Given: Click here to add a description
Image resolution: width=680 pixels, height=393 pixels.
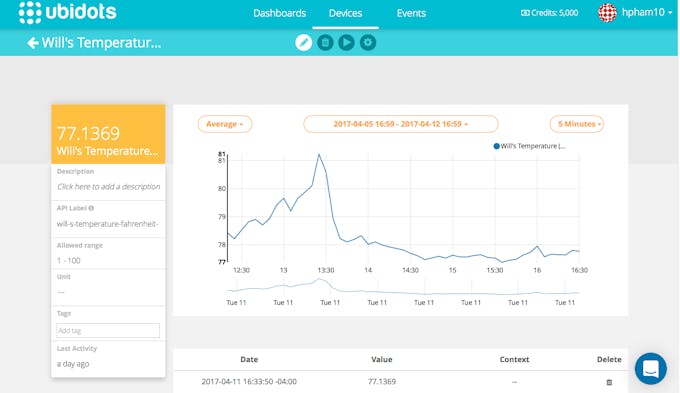Looking at the screenshot, I should pos(109,187).
